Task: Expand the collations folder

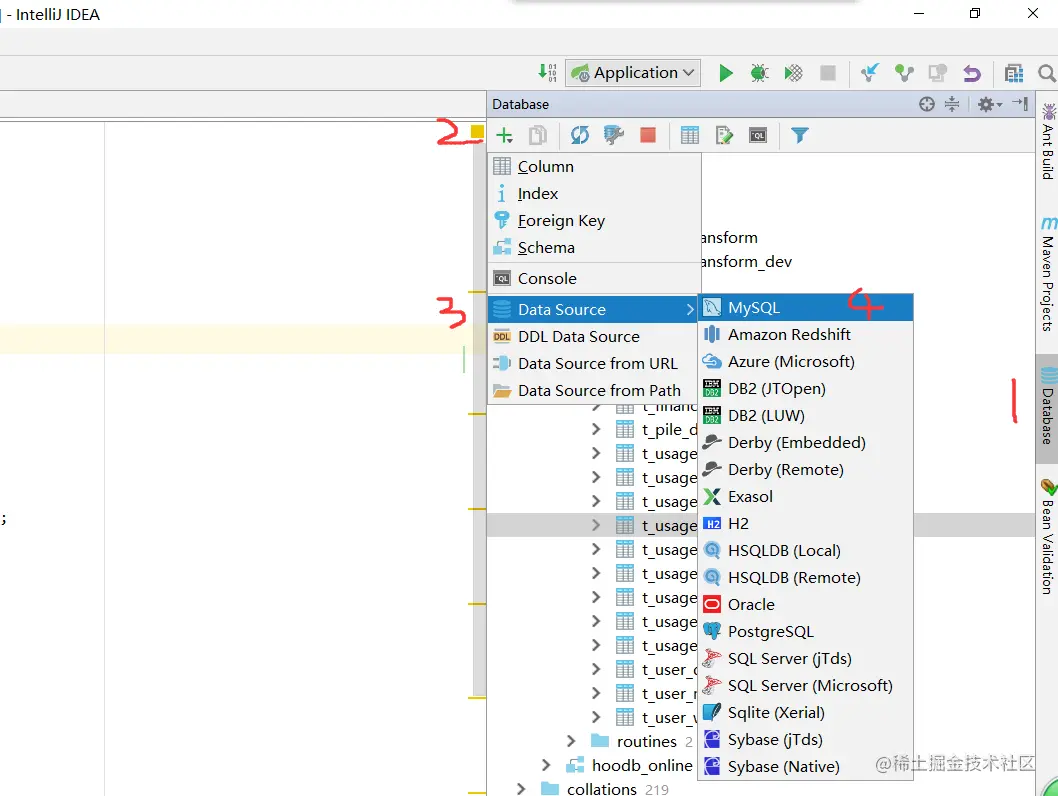Action: [x=521, y=789]
